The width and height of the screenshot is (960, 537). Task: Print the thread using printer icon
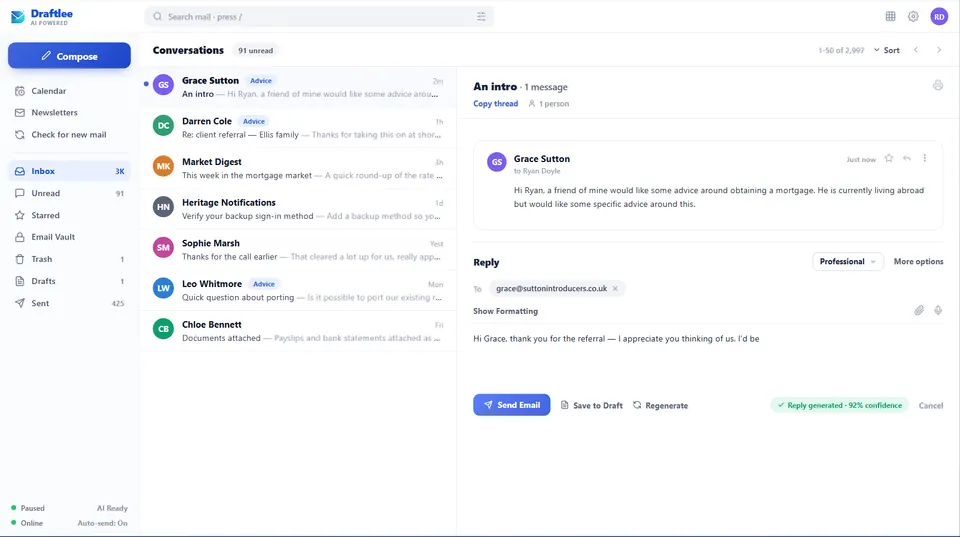pos(937,85)
